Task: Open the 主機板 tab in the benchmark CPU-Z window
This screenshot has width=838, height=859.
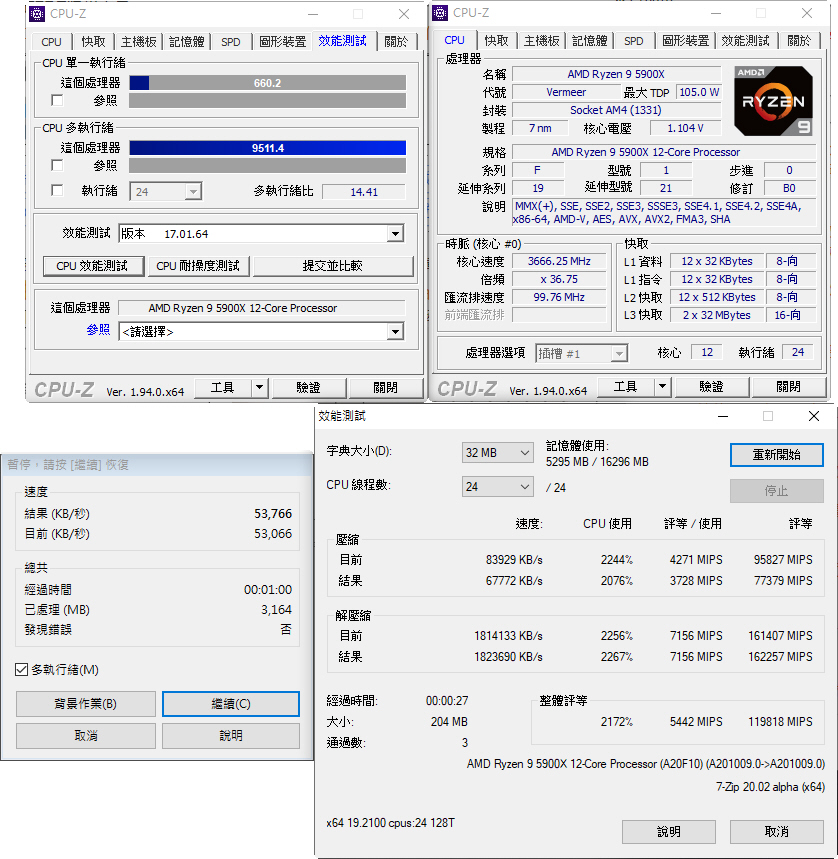Action: (x=139, y=42)
